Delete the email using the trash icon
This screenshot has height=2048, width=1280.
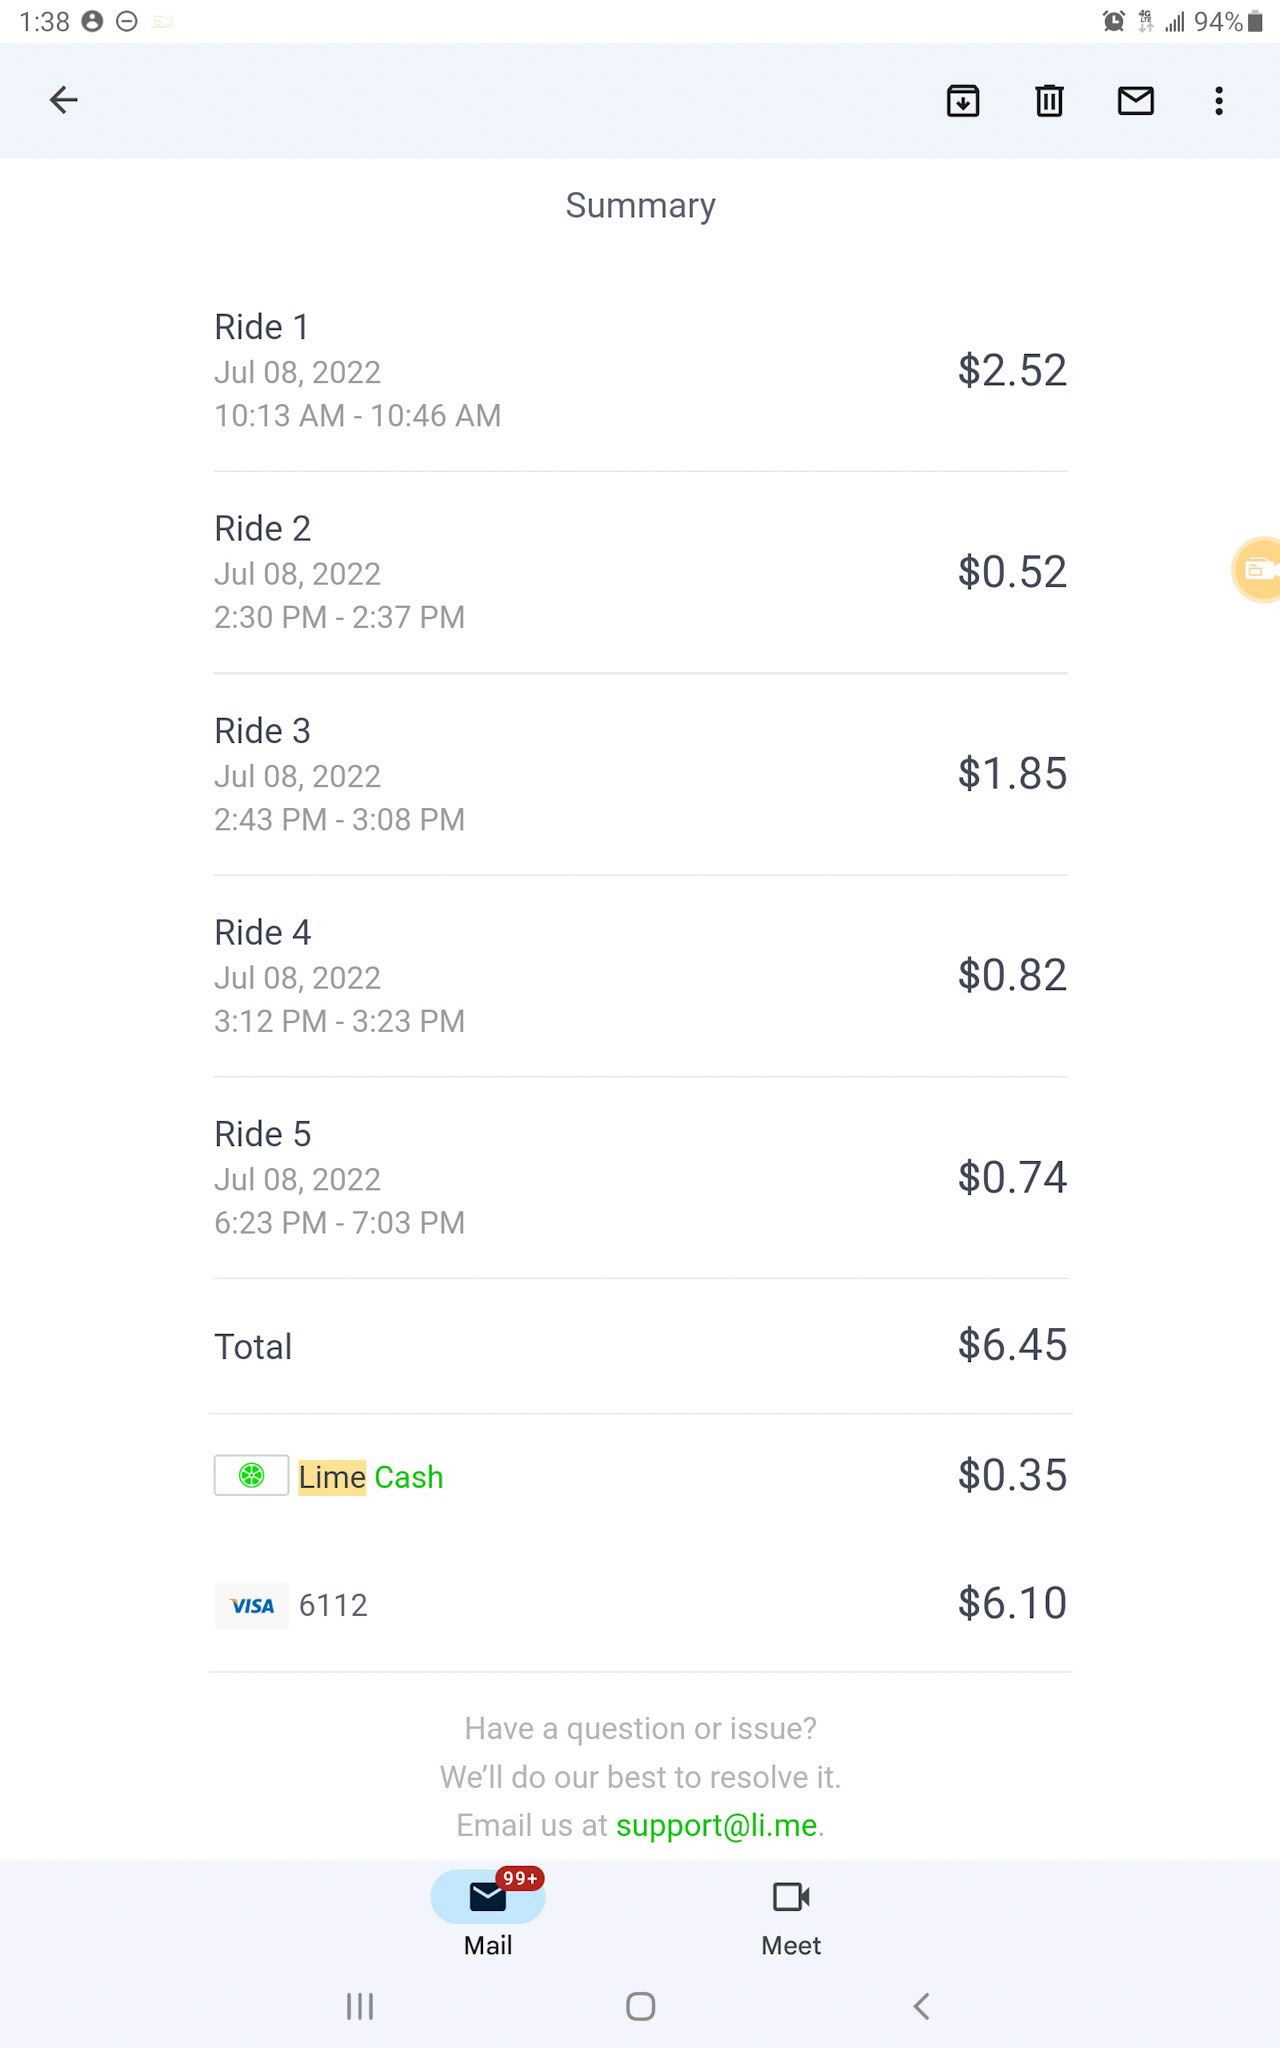coord(1049,101)
